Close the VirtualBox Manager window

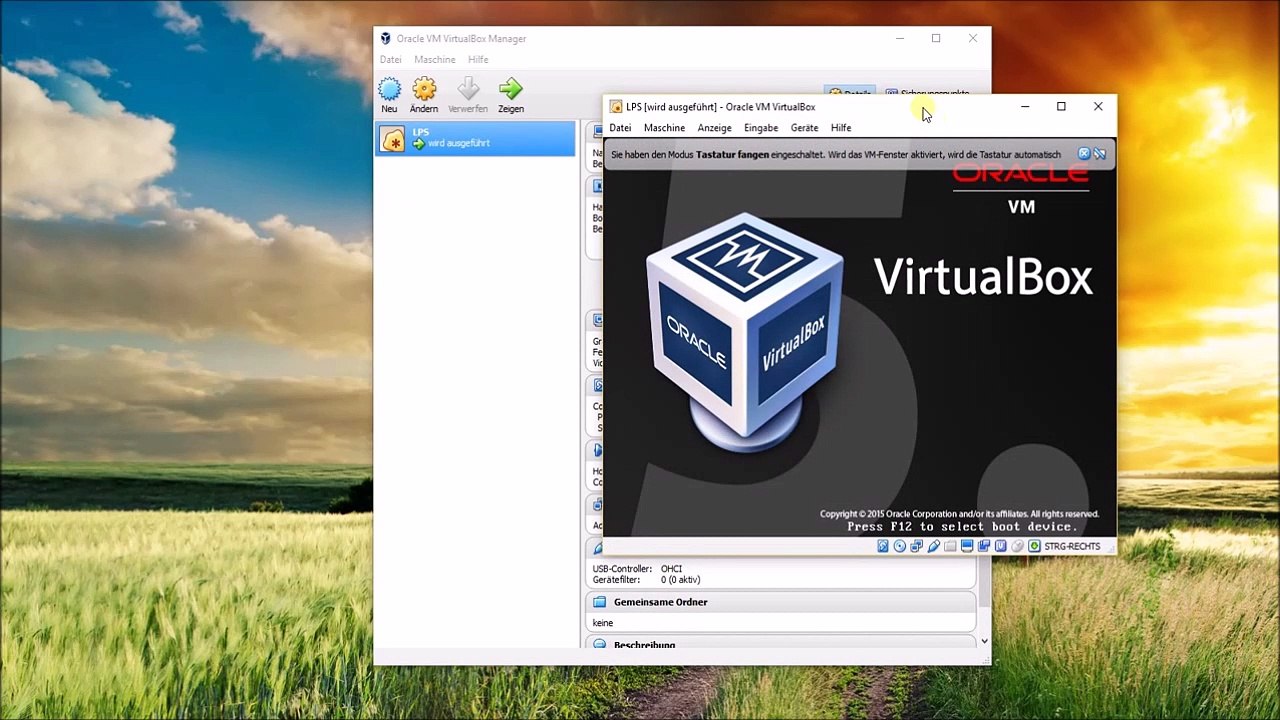coord(973,39)
